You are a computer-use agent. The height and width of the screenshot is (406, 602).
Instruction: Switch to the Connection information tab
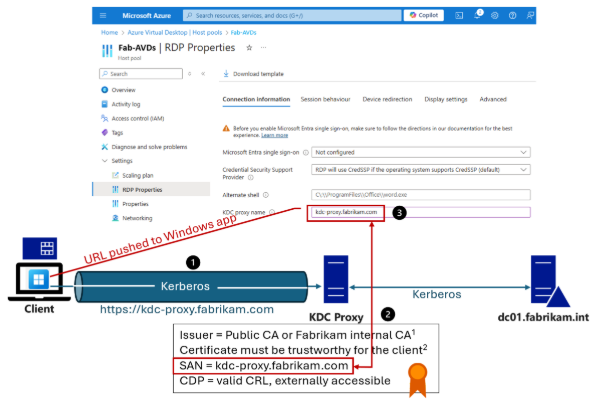[256, 99]
